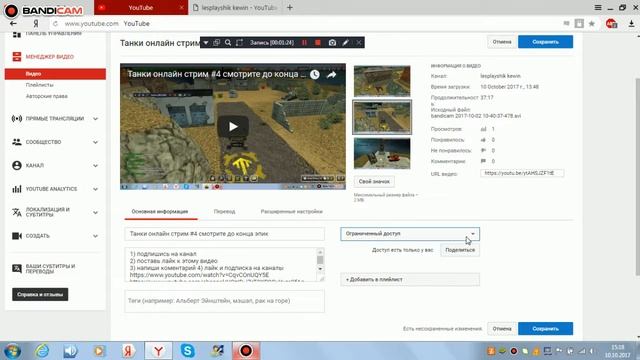
Task: Open the browser downloads arrow icon
Action: [631, 24]
